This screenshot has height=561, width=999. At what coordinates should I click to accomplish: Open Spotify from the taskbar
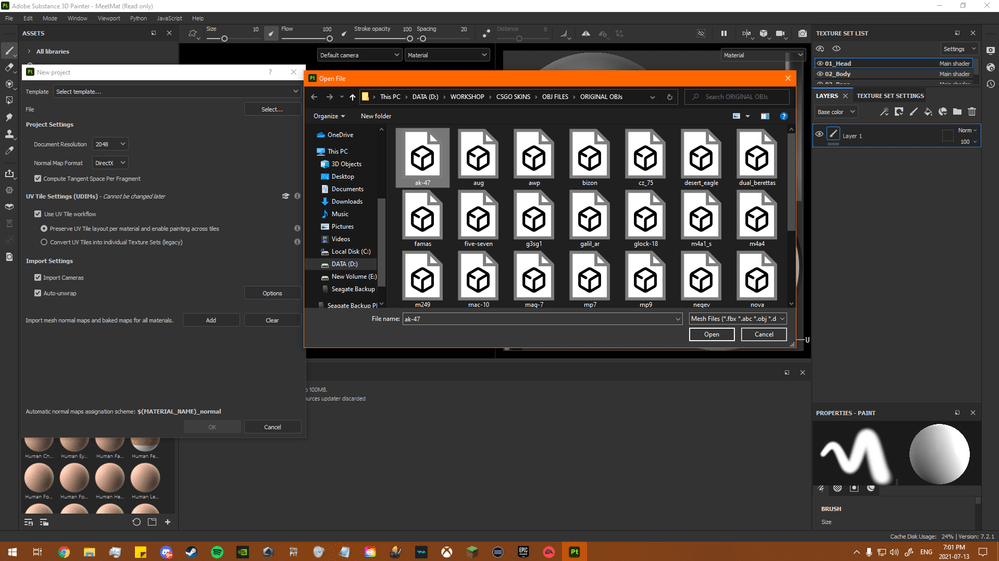pyautogui.click(x=217, y=552)
